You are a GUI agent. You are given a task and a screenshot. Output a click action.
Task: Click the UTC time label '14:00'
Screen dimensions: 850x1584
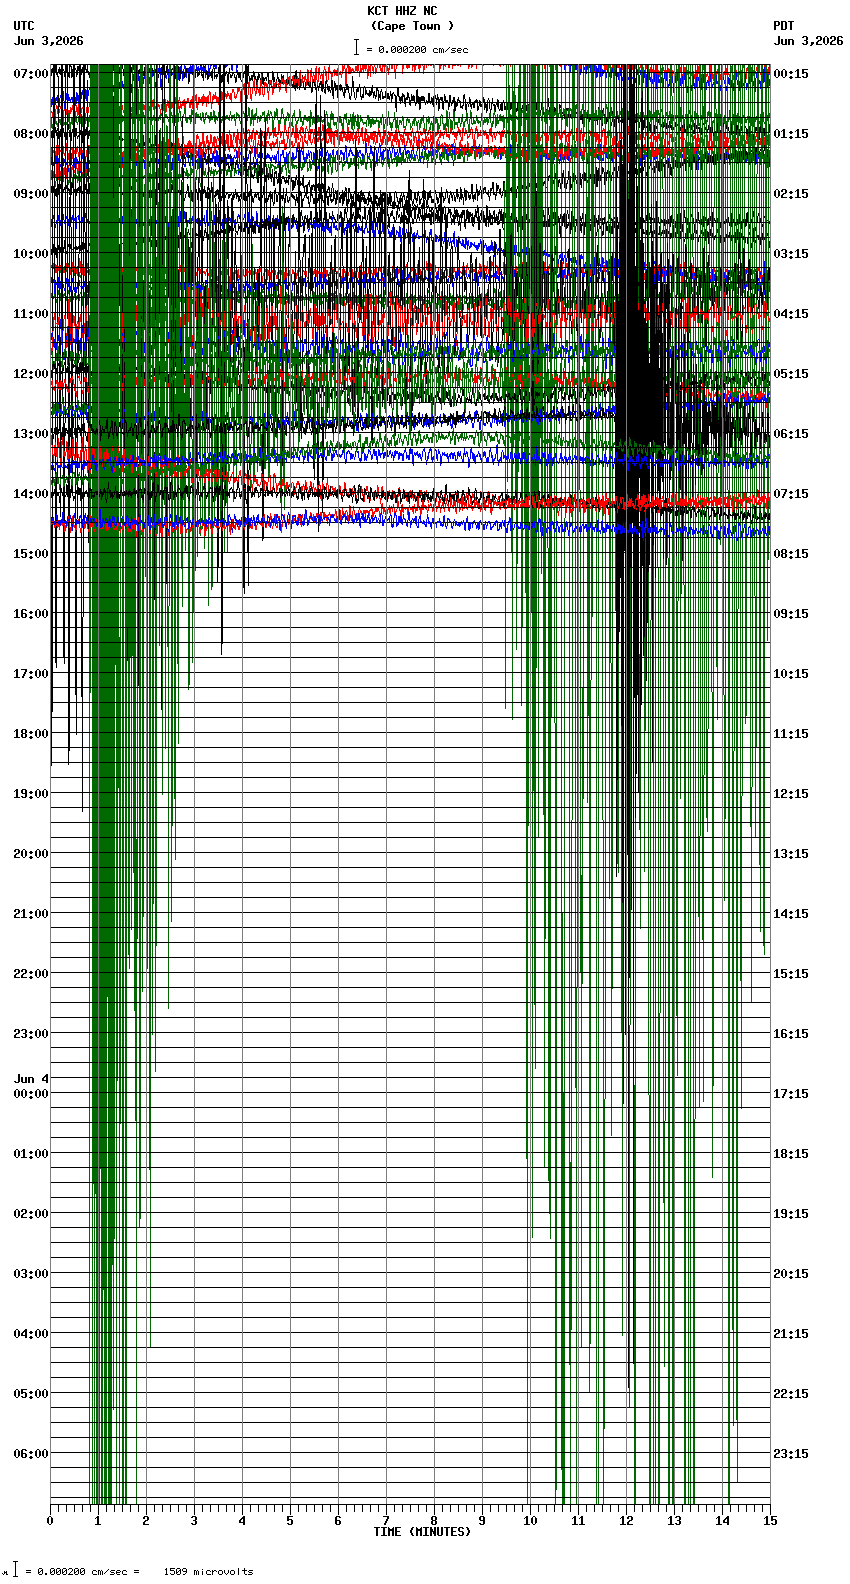click(31, 494)
